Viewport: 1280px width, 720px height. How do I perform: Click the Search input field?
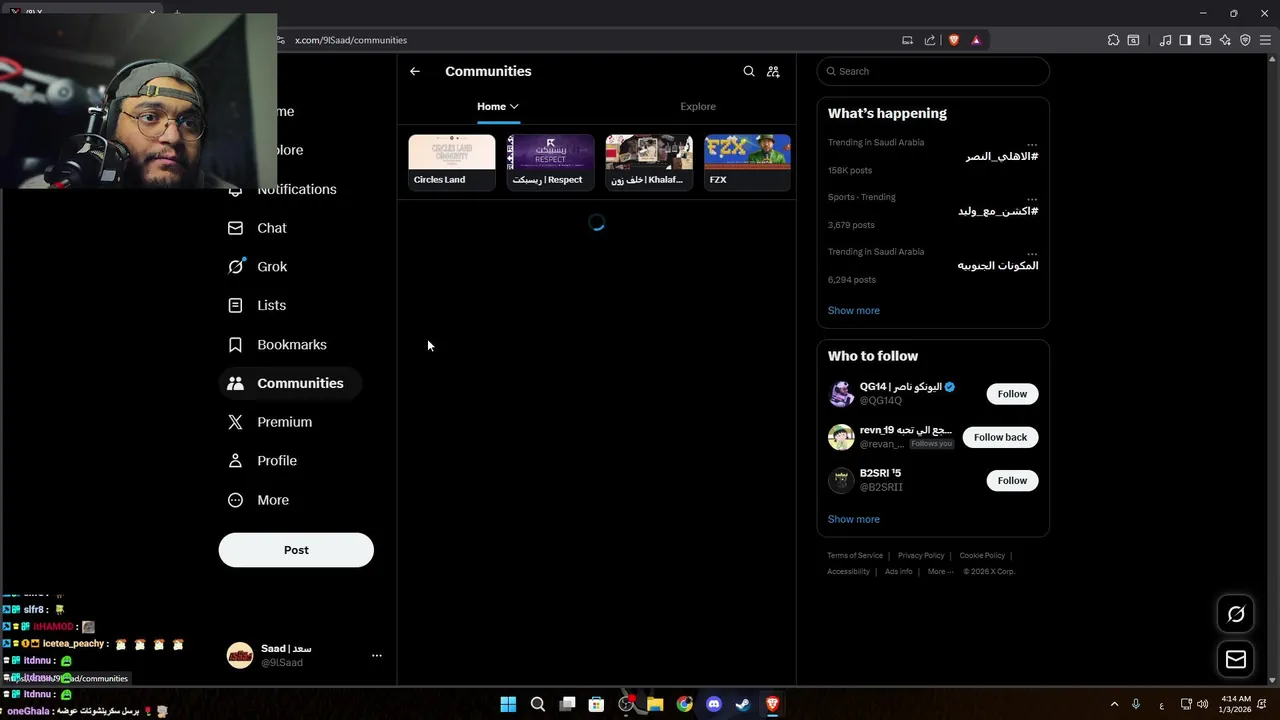(933, 71)
